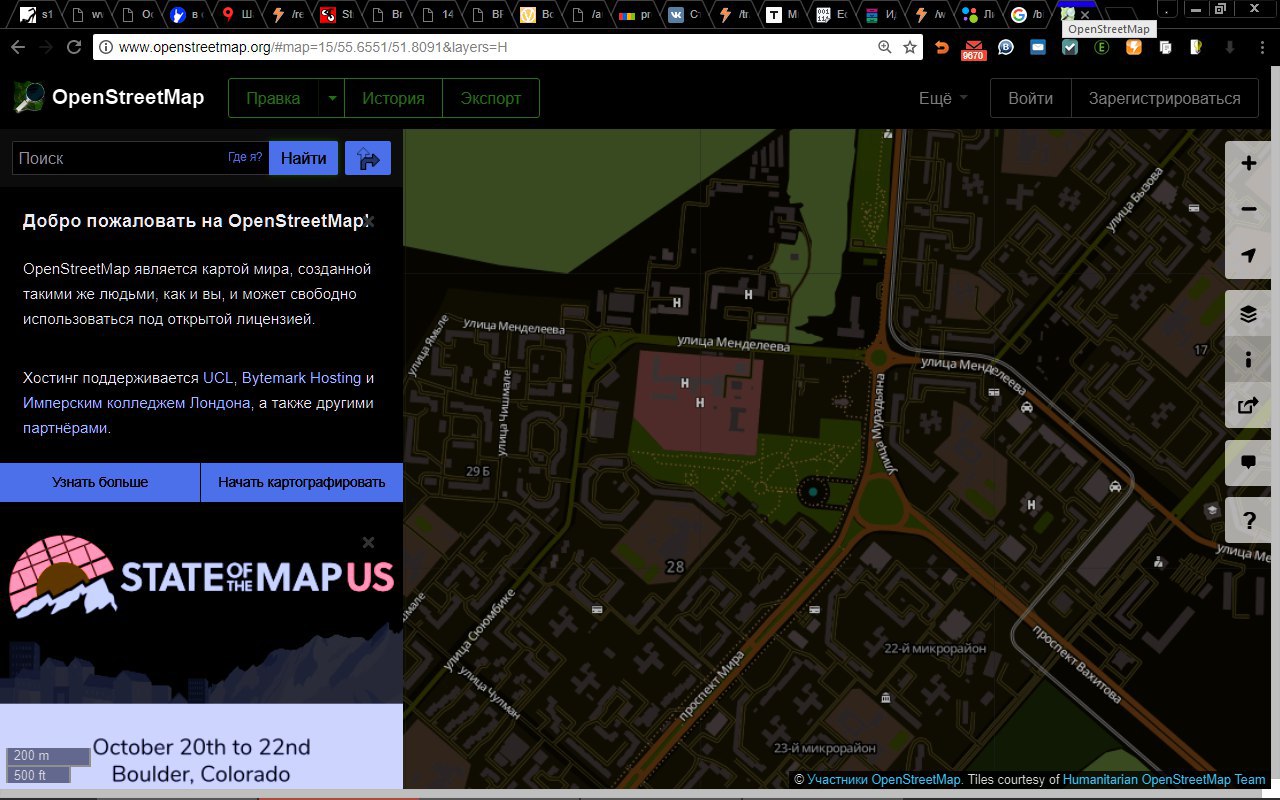
Task: Click the Узнать больше button
Action: (x=100, y=482)
